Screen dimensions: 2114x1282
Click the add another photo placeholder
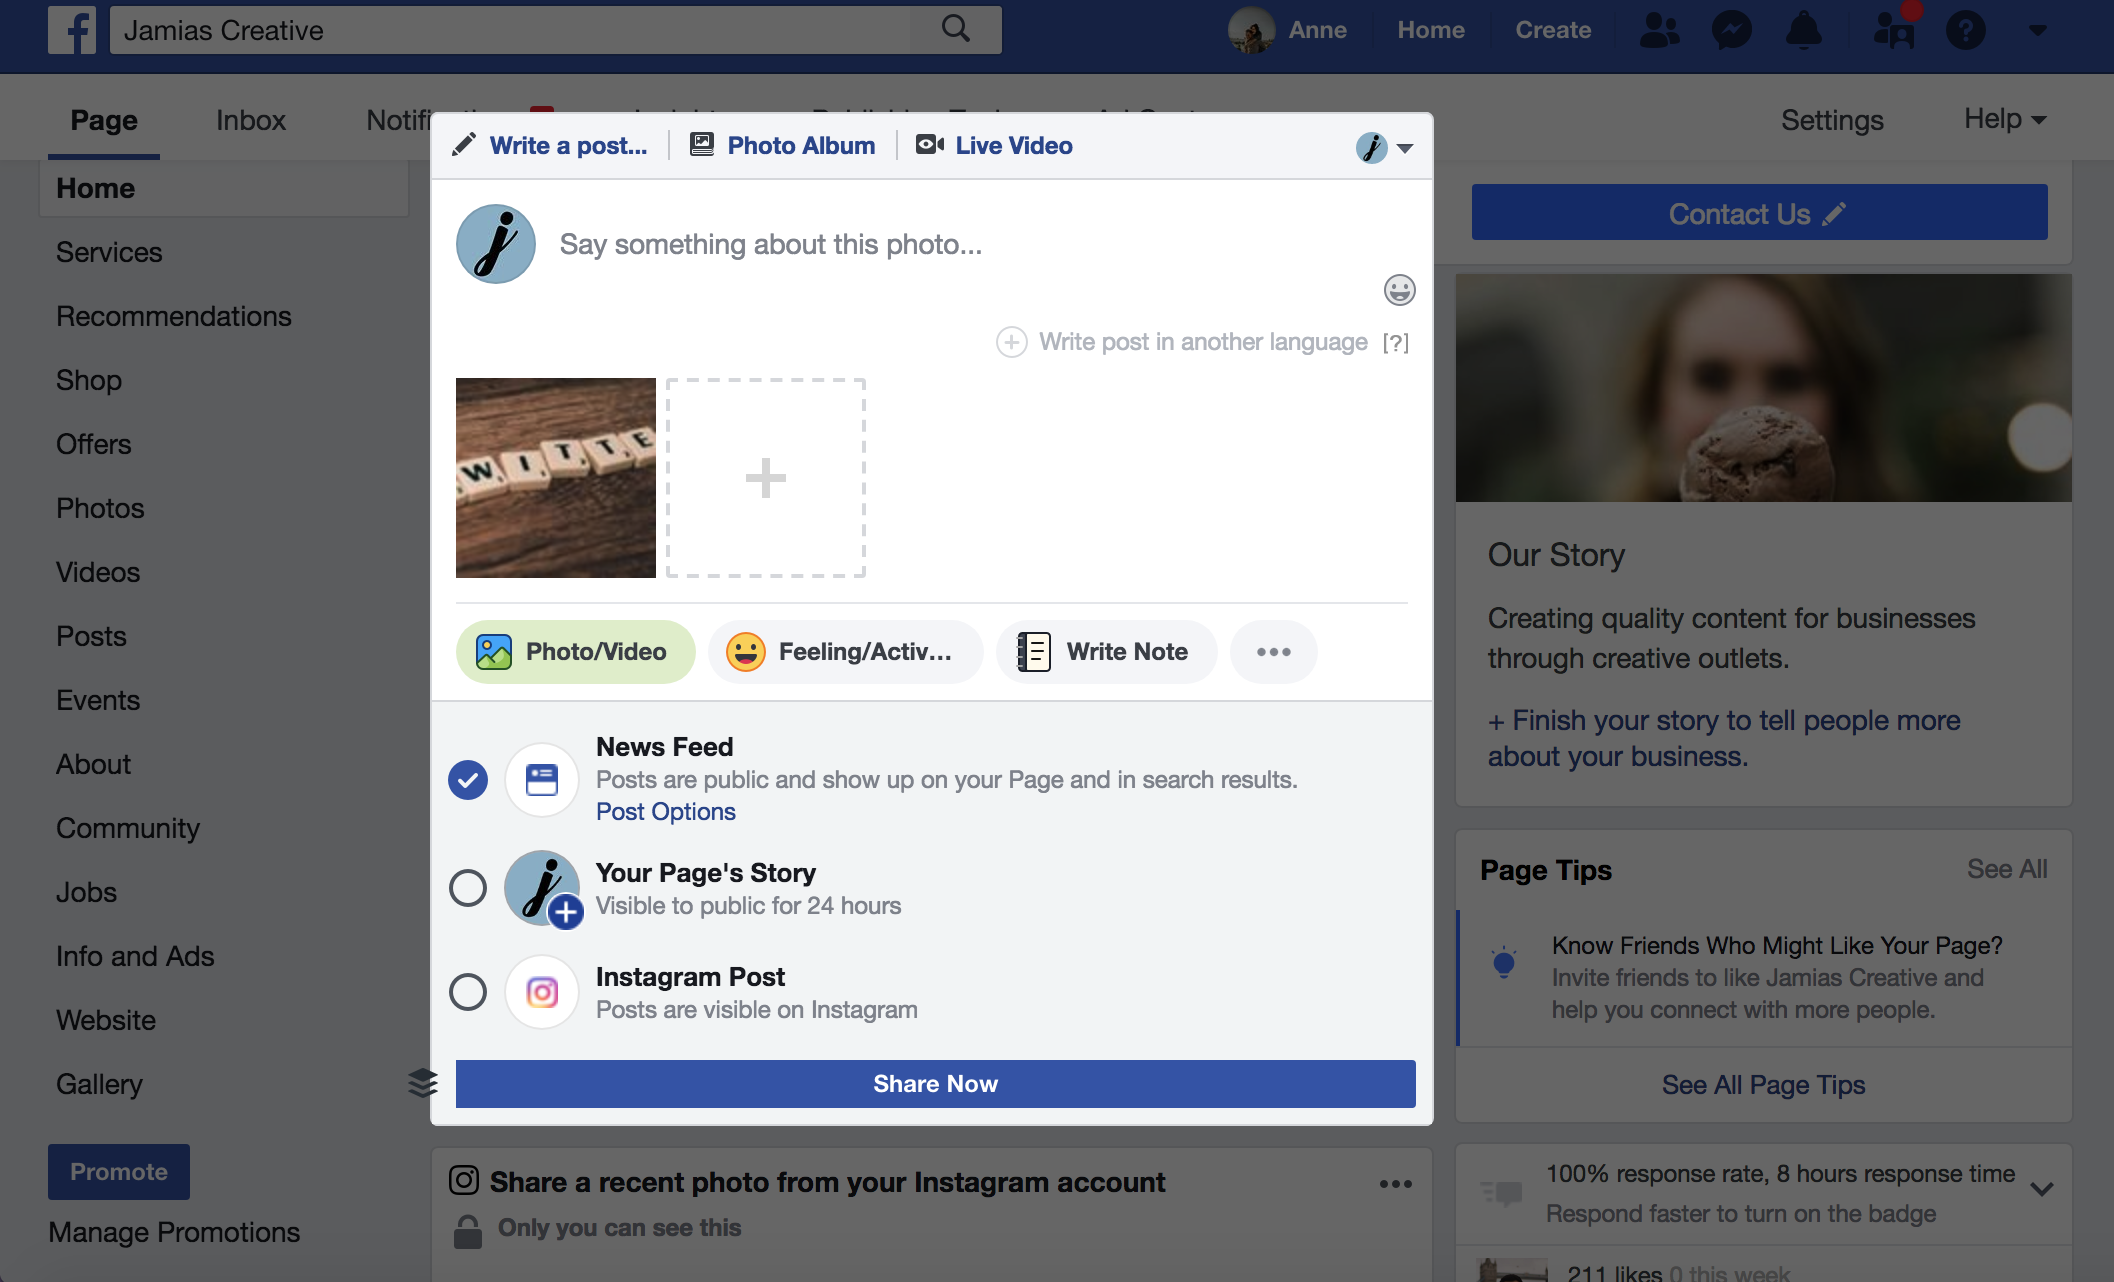pos(766,478)
